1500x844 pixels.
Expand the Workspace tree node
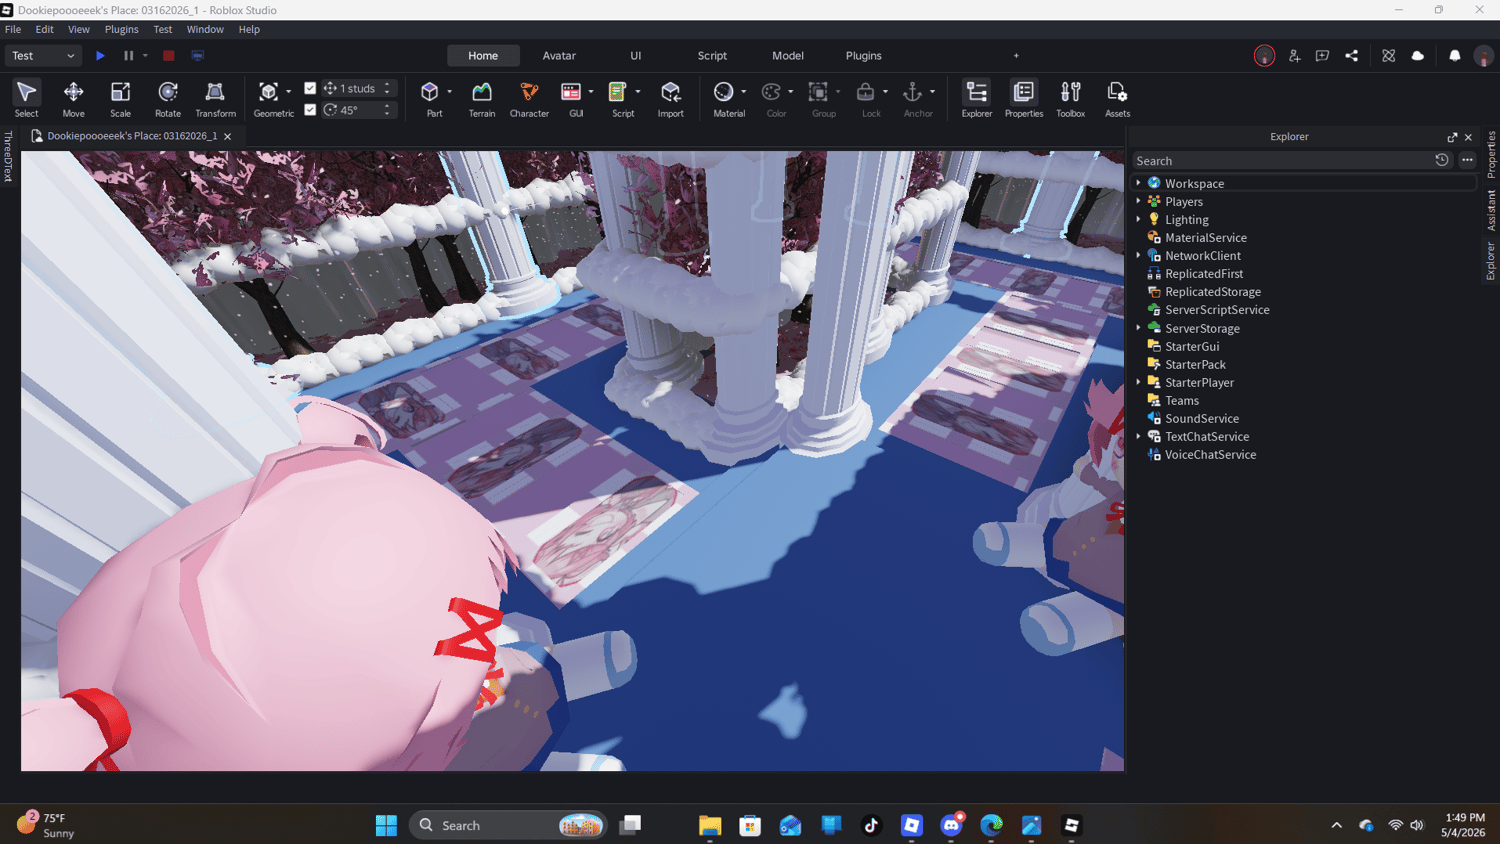coord(1138,184)
